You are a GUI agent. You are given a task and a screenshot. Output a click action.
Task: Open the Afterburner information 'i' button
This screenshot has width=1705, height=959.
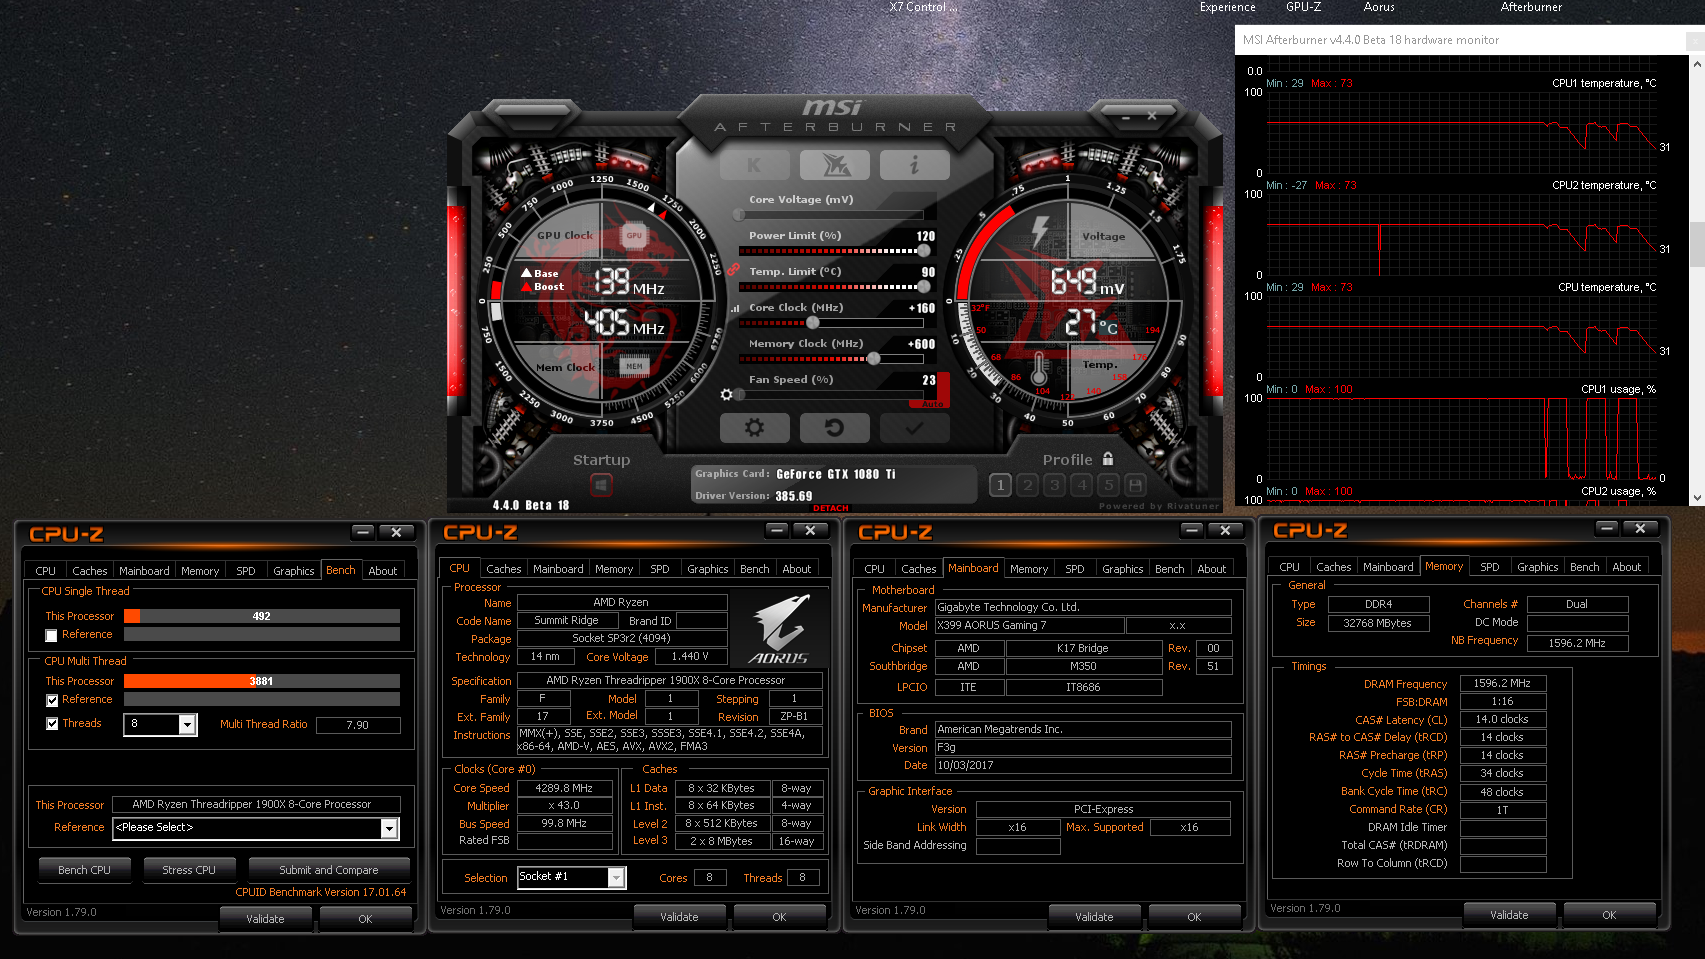[x=914, y=165]
